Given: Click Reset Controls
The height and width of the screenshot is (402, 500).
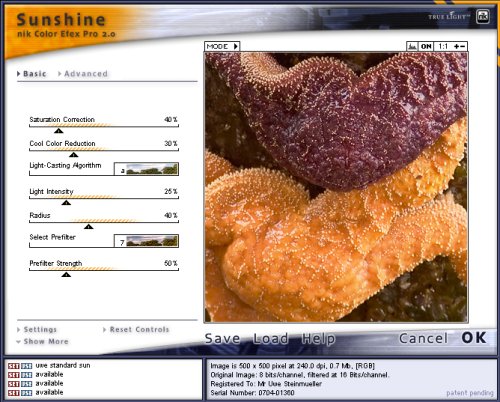Looking at the screenshot, I should [136, 329].
